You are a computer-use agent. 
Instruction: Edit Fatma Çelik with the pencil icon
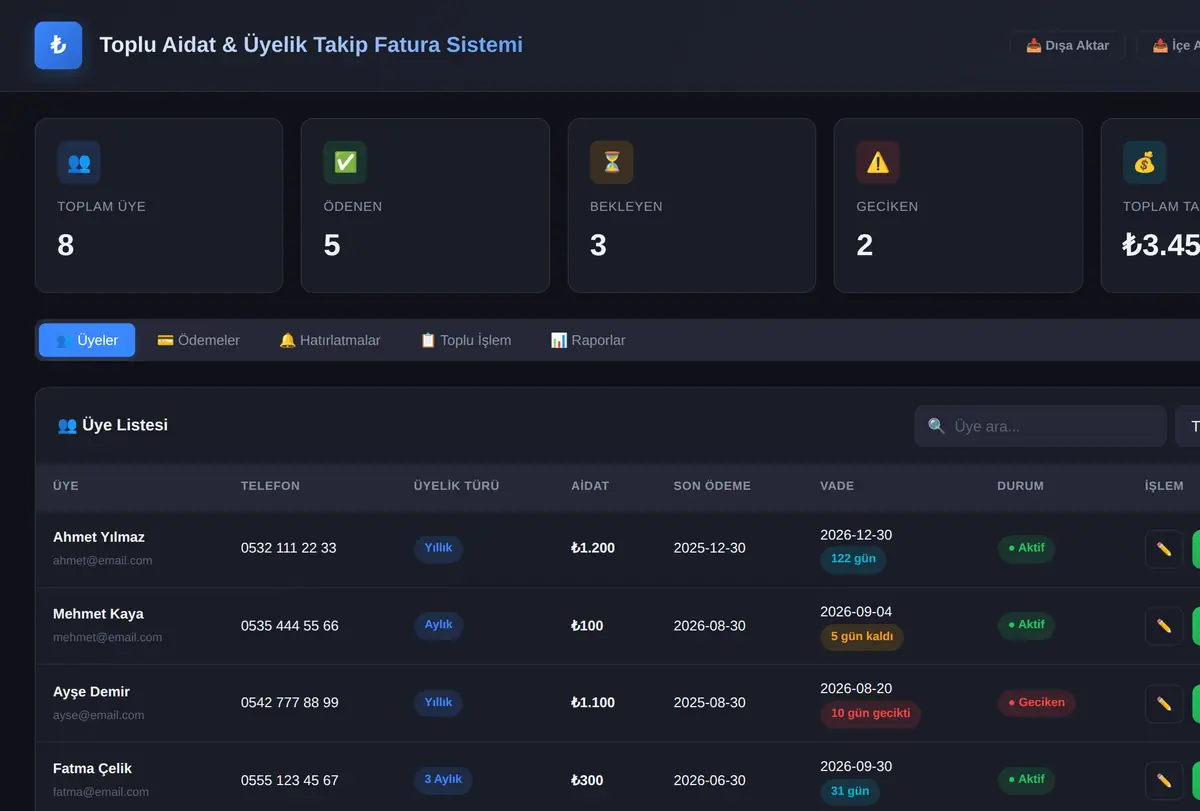point(1164,780)
